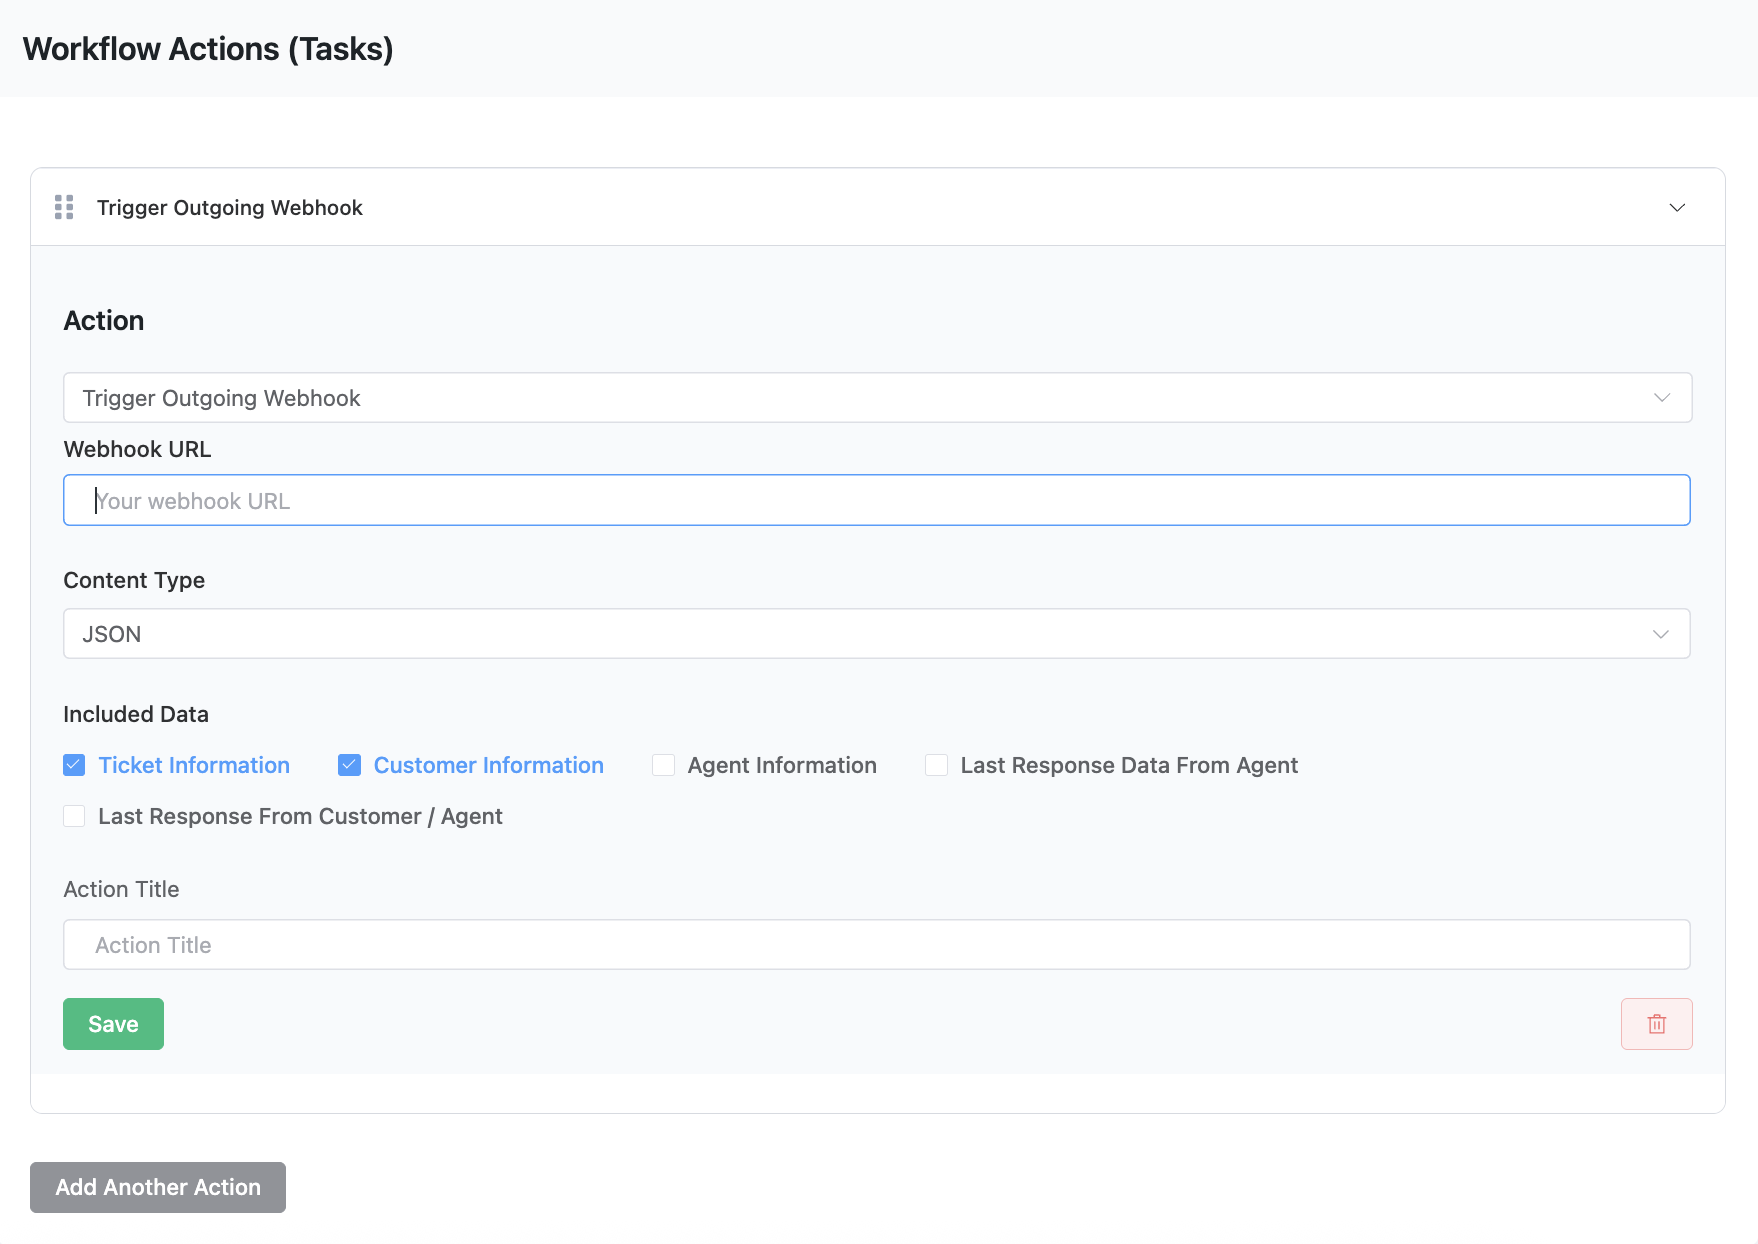This screenshot has width=1758, height=1244.
Task: Click into the Webhook URL field
Action: pos(876,499)
